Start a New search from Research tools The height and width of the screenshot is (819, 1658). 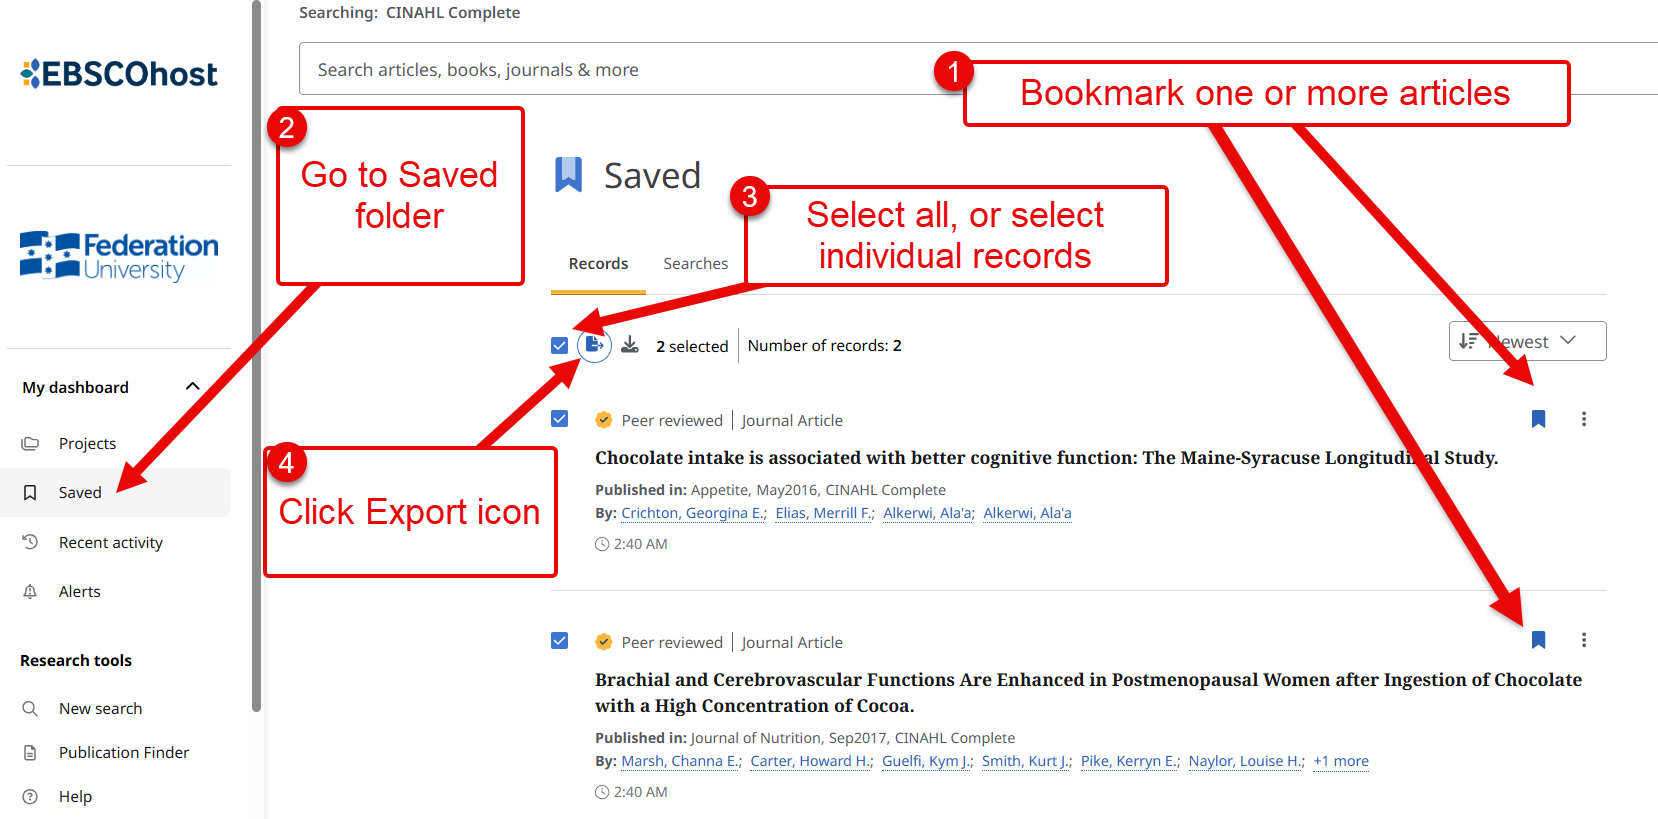99,708
